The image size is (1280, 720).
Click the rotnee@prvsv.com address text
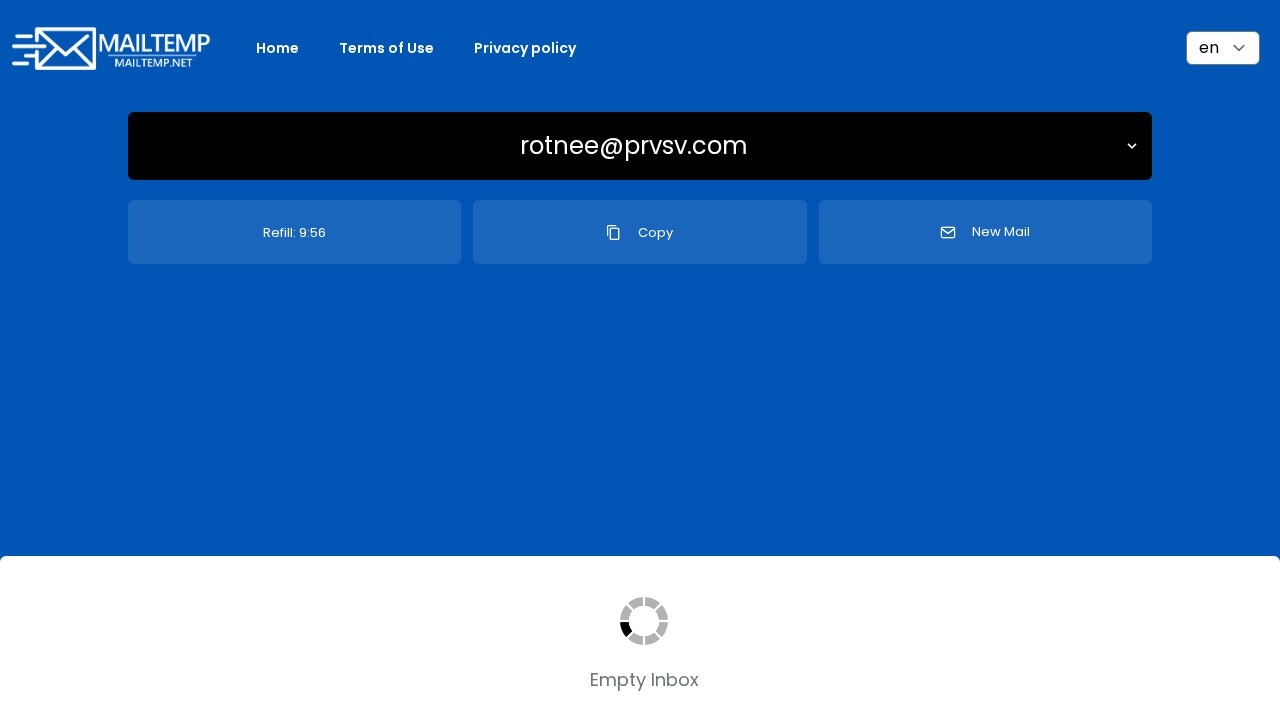633,146
